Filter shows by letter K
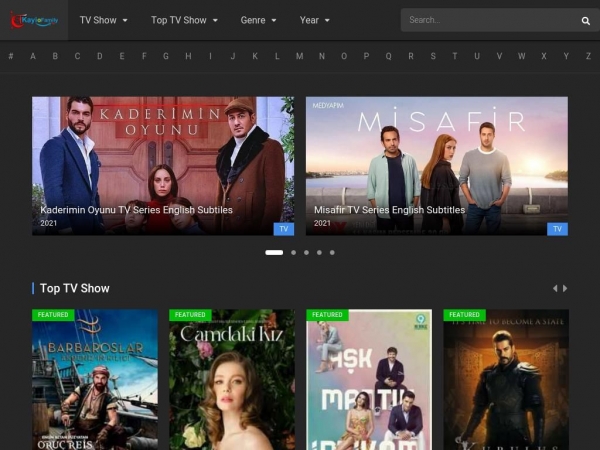The width and height of the screenshot is (600, 450). 255,56
